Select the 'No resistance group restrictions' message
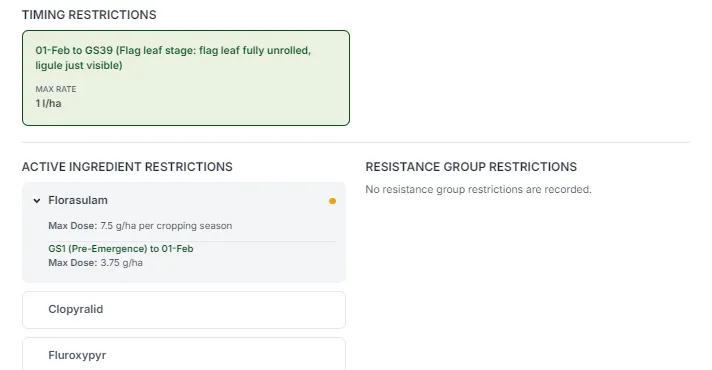The height and width of the screenshot is (370, 712). click(479, 189)
